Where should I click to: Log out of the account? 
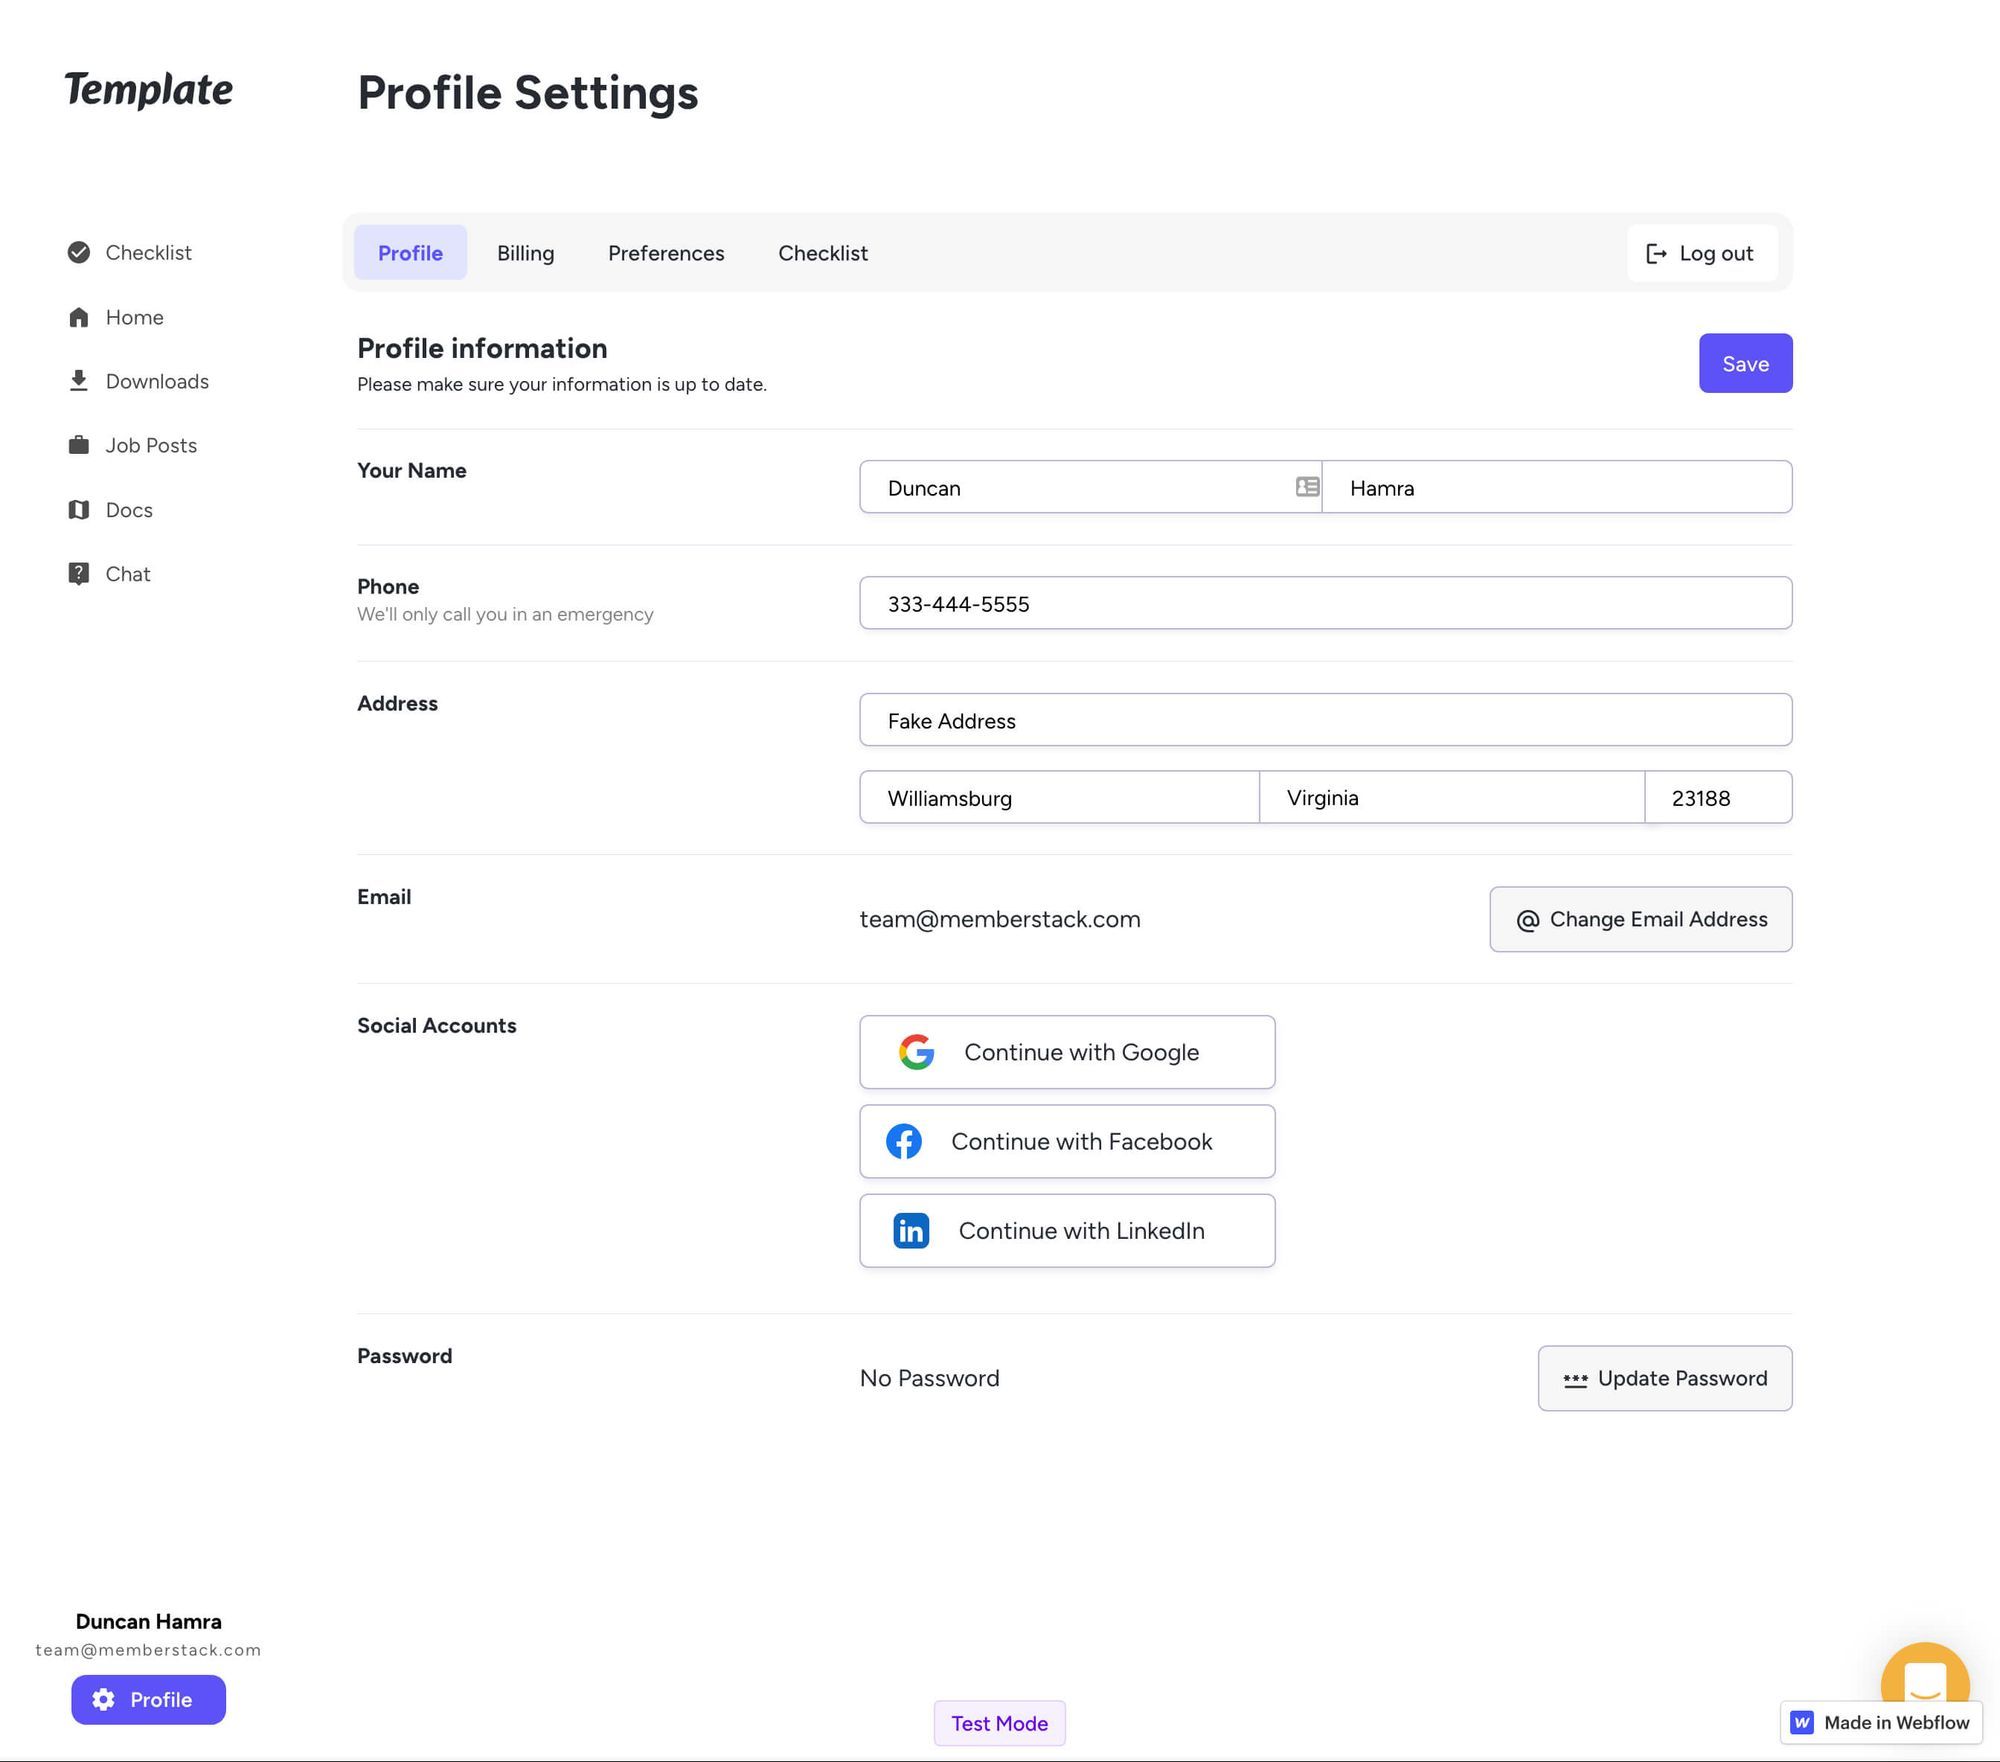[x=1701, y=253]
